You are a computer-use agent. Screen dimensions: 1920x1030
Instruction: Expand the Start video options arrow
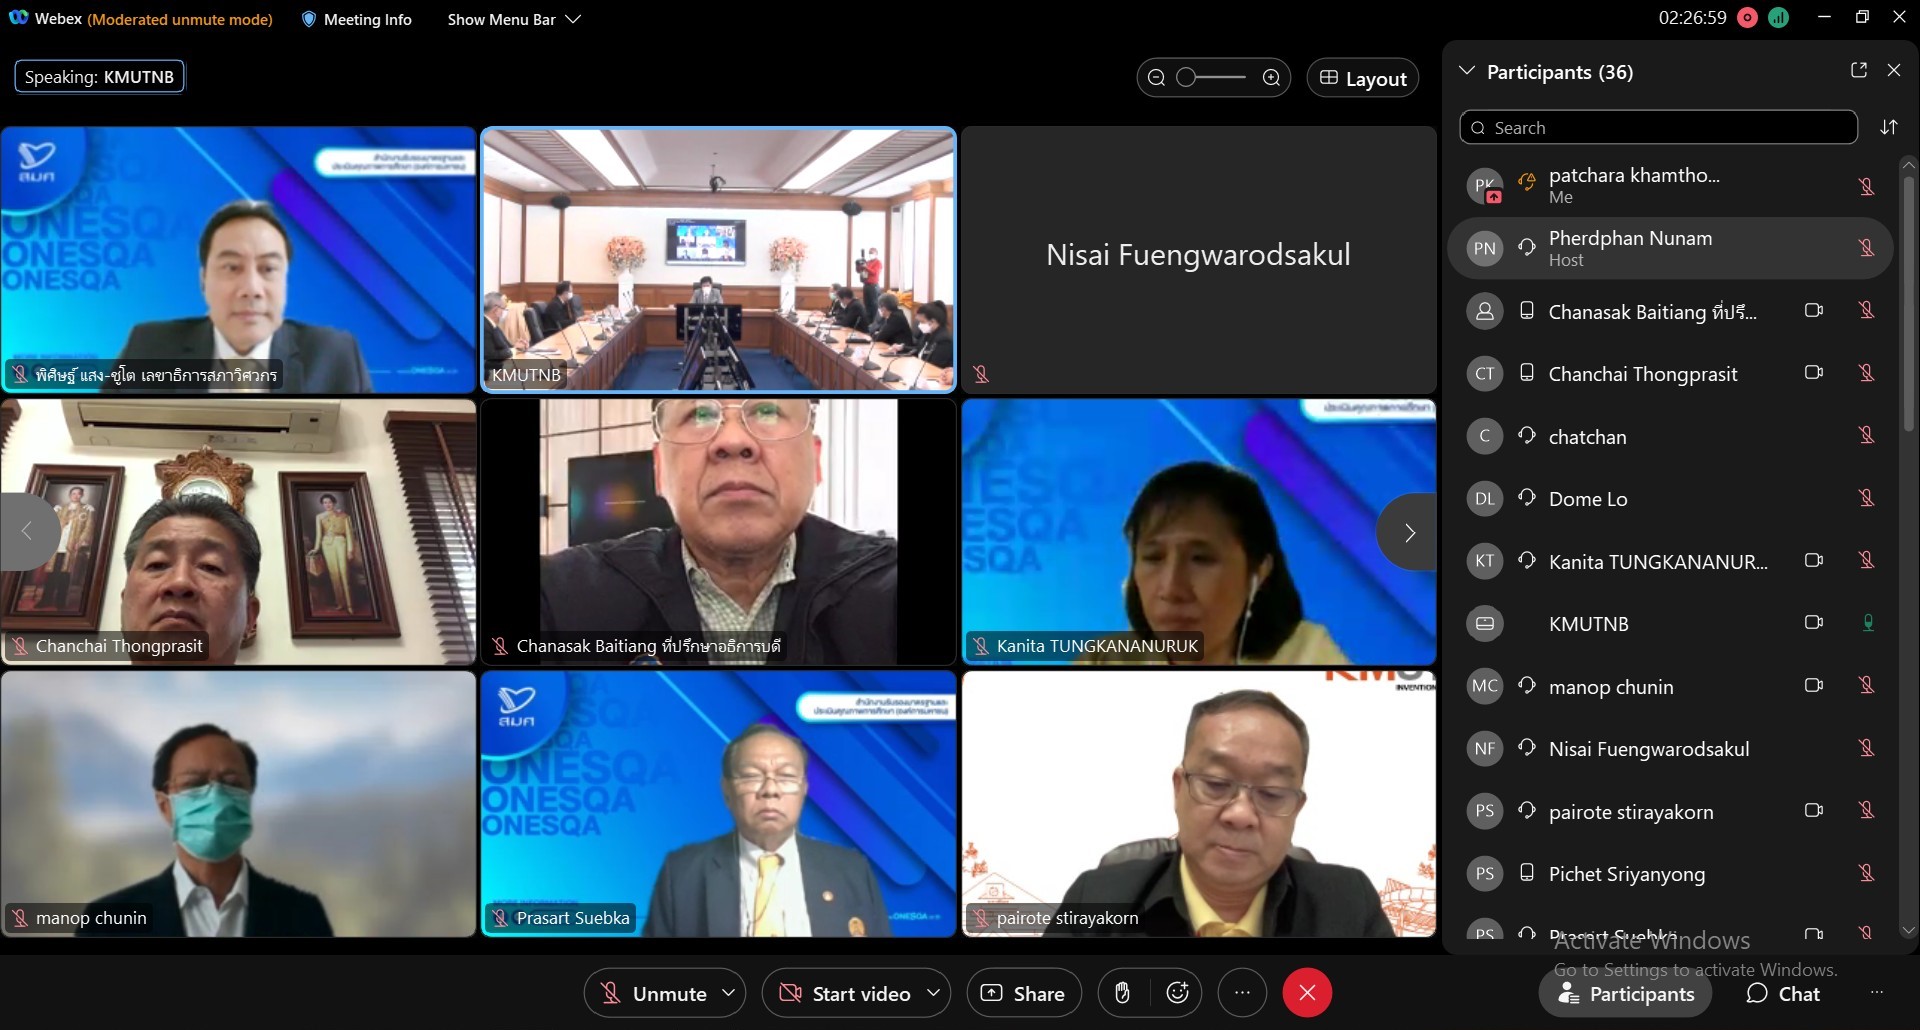pos(933,993)
